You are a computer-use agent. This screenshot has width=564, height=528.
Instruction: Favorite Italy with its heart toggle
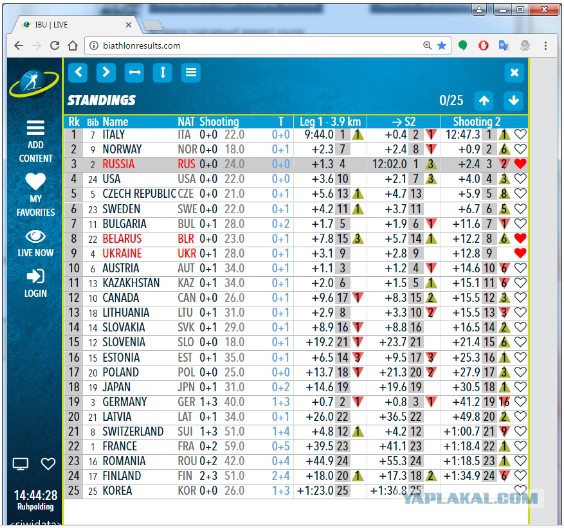pyautogui.click(x=520, y=134)
